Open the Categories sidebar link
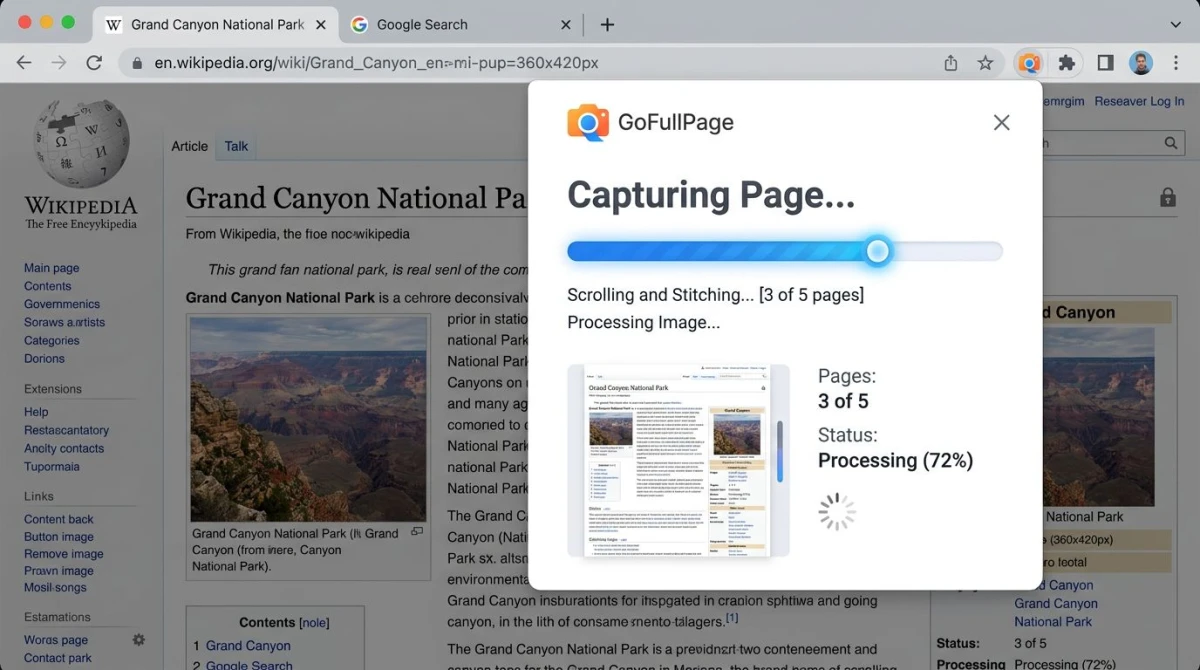Image resolution: width=1200 pixels, height=670 pixels. tap(52, 340)
